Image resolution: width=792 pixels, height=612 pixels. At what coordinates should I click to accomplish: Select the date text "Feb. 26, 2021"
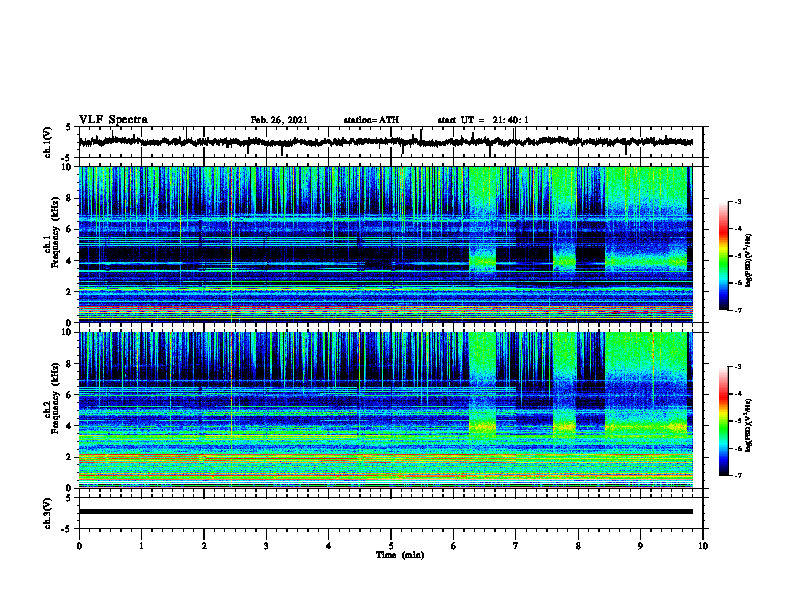[279, 120]
